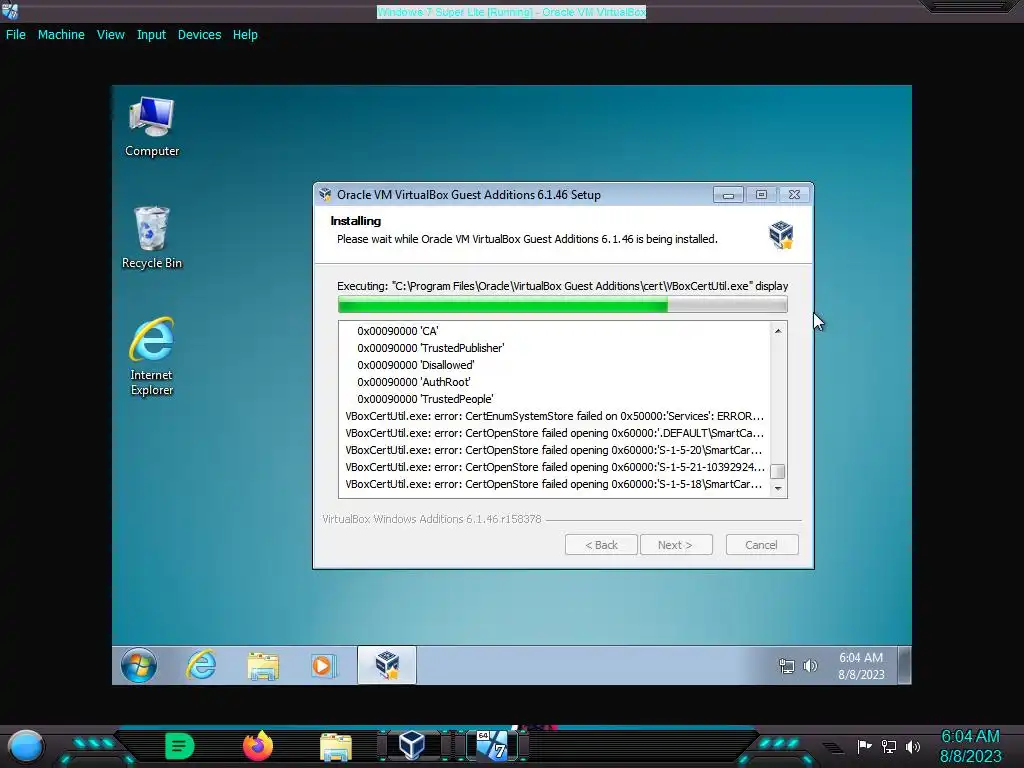Open the Devices menu
The image size is (1024, 768).
(x=199, y=35)
